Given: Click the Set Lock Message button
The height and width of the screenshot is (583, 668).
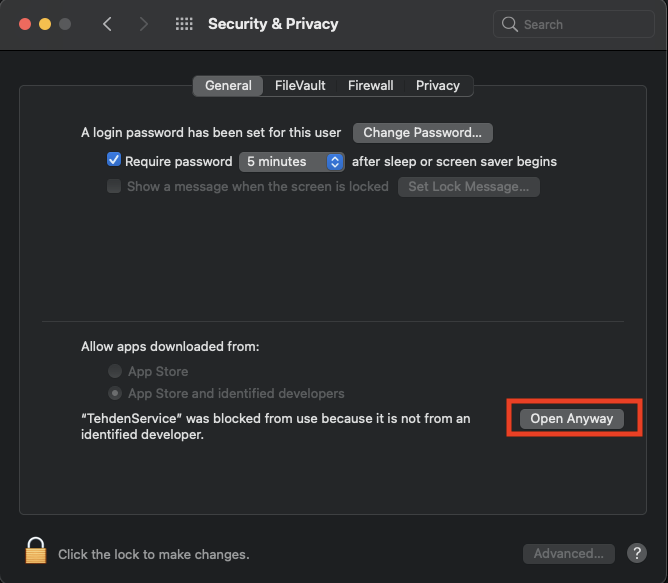Looking at the screenshot, I should pos(468,186).
